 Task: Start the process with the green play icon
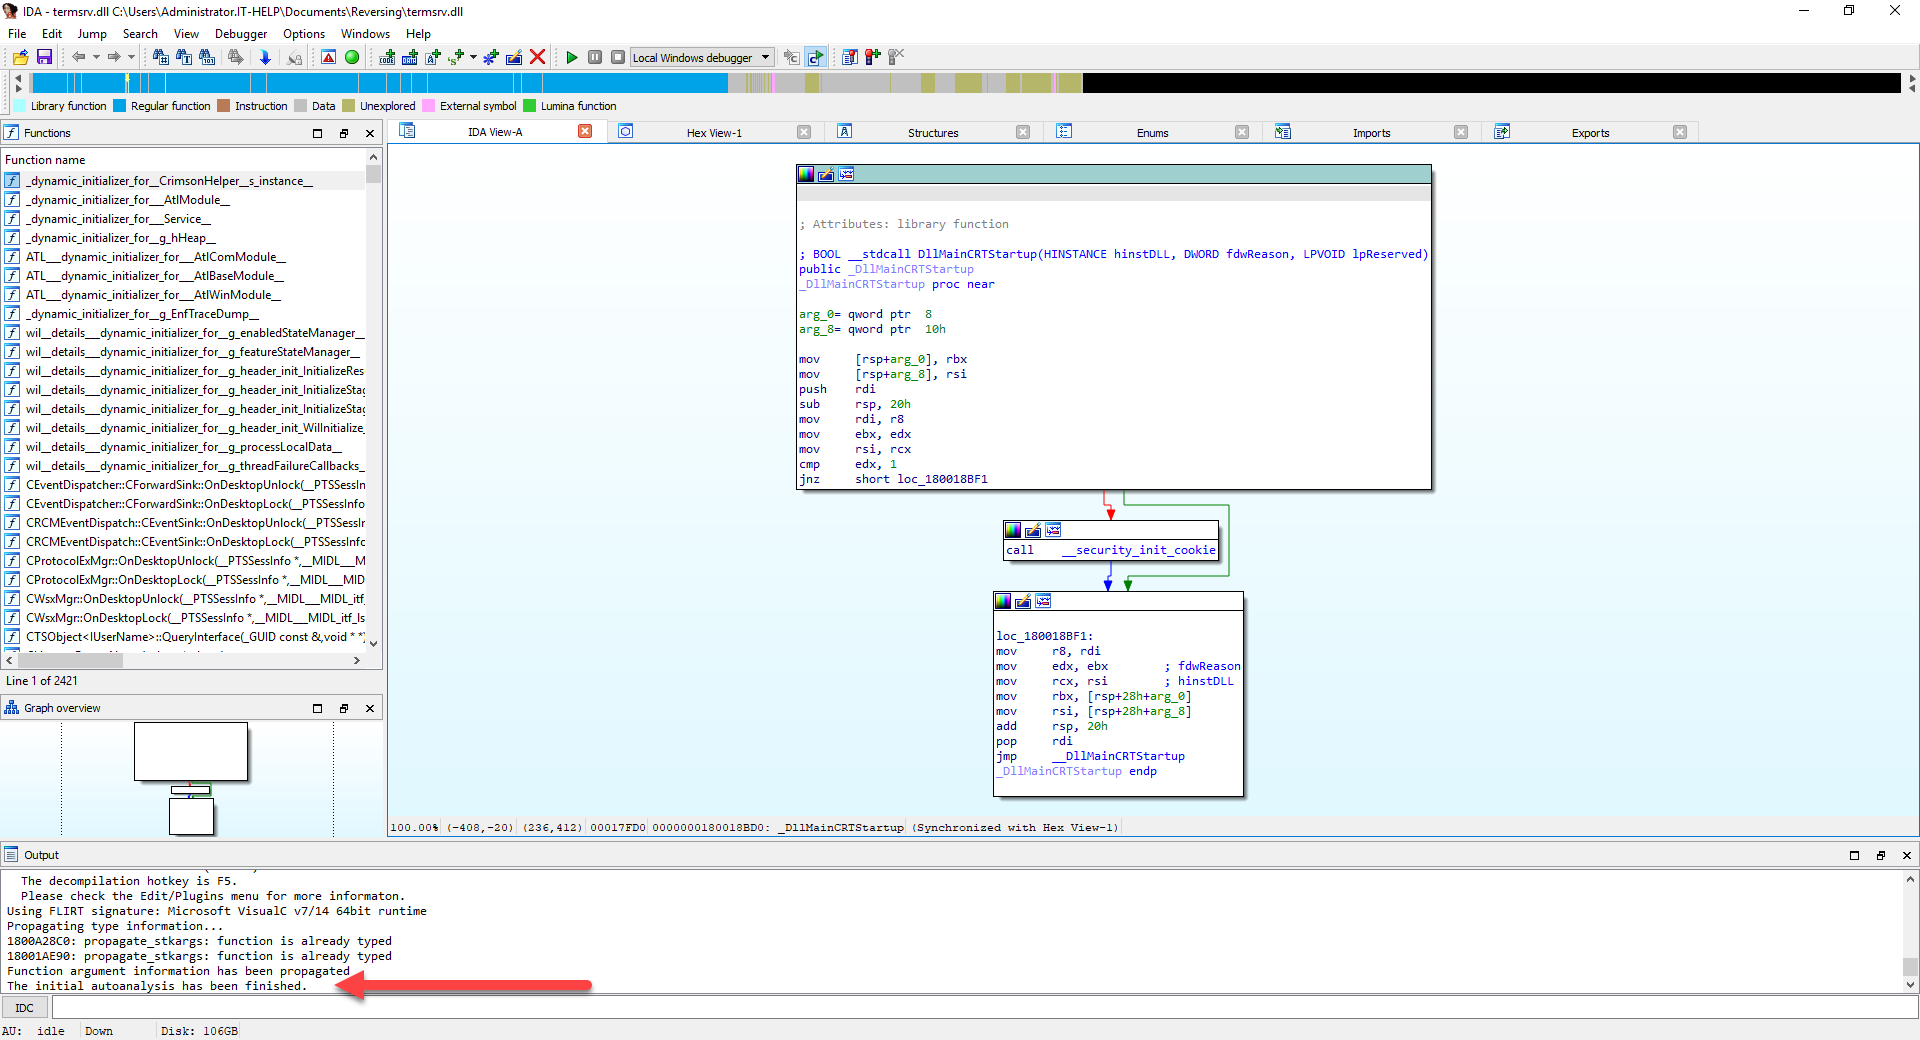point(573,57)
